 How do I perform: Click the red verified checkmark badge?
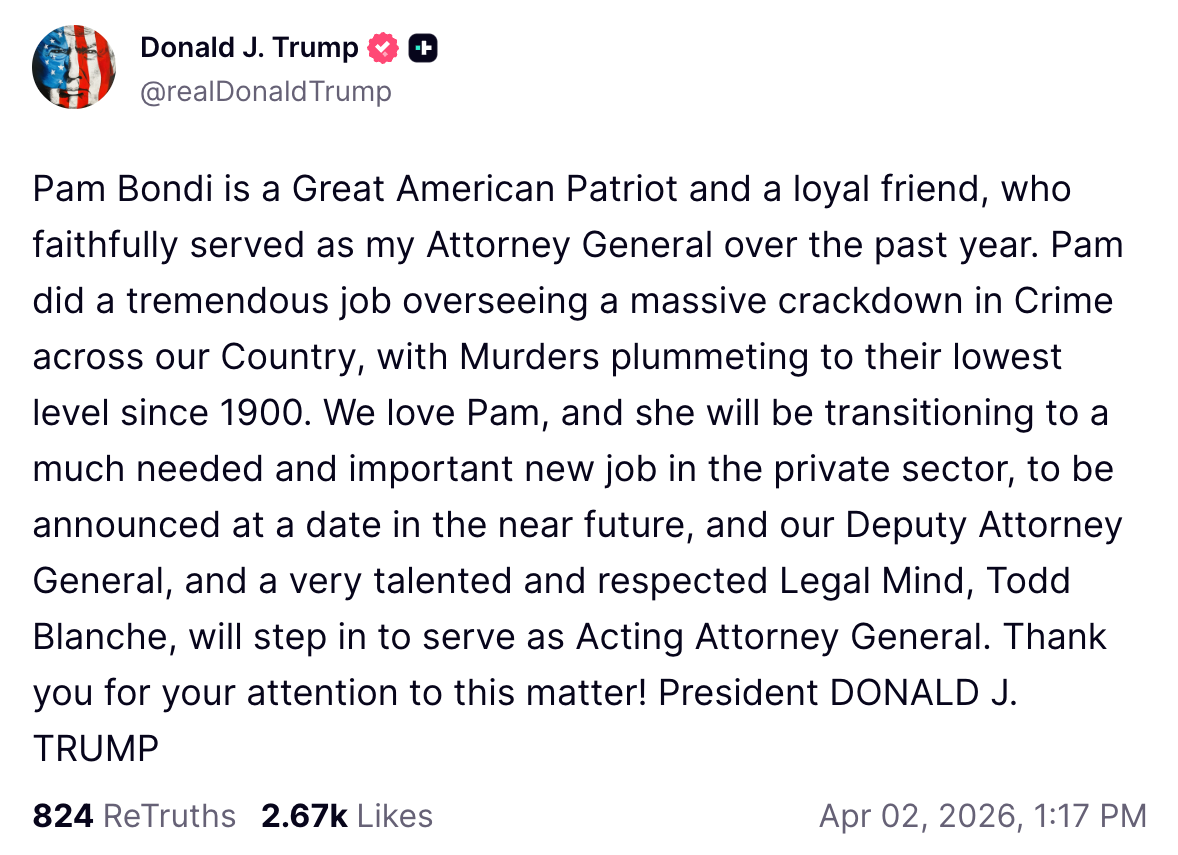pyautogui.click(x=383, y=47)
